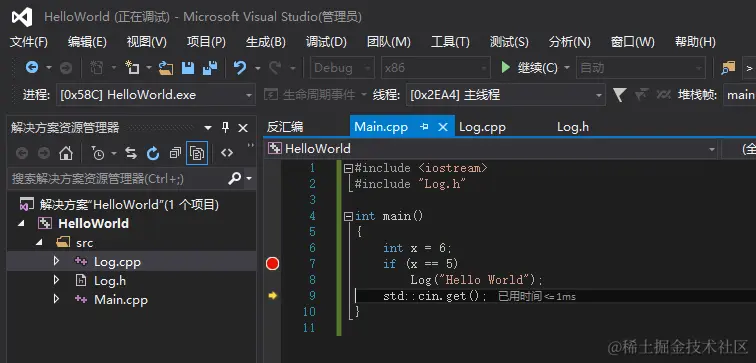The image size is (756, 363).
Task: Click the thread filter funnel icon
Action: 620,94
